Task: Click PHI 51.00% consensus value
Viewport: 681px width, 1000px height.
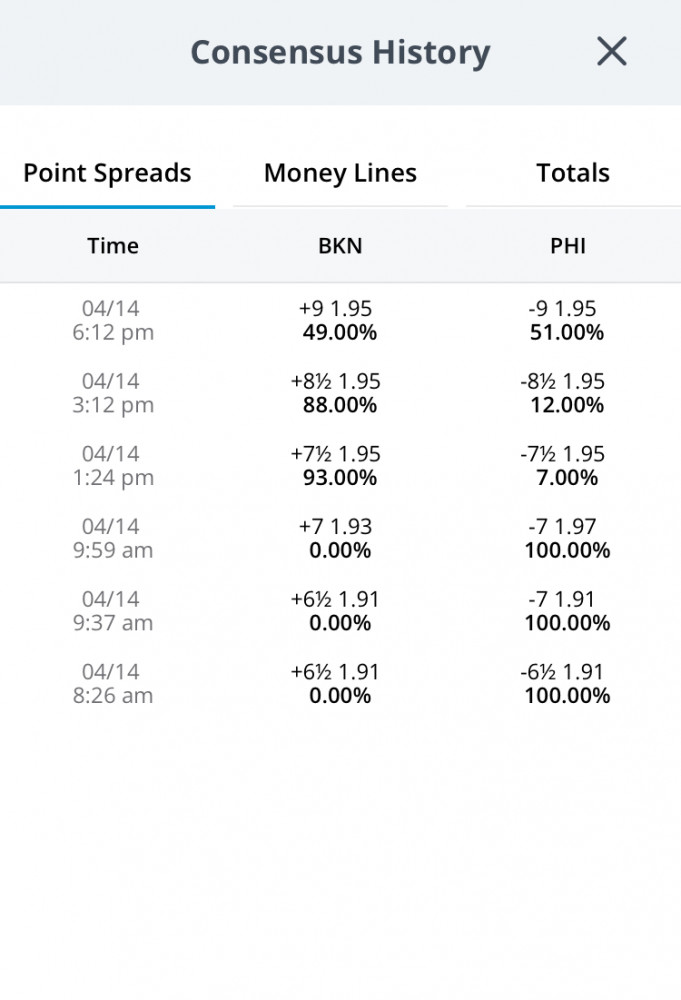Action: 567,332
